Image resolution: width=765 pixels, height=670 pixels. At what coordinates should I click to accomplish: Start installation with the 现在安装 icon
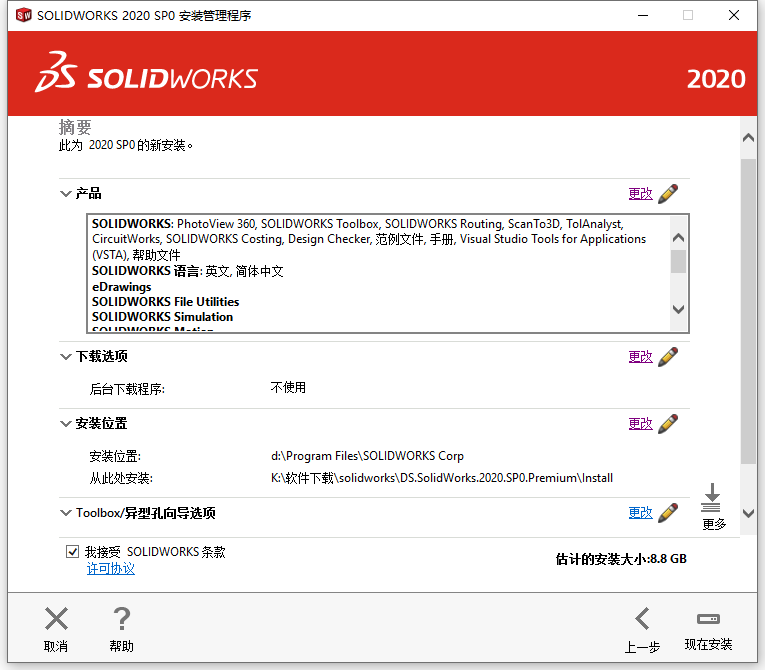[x=708, y=619]
